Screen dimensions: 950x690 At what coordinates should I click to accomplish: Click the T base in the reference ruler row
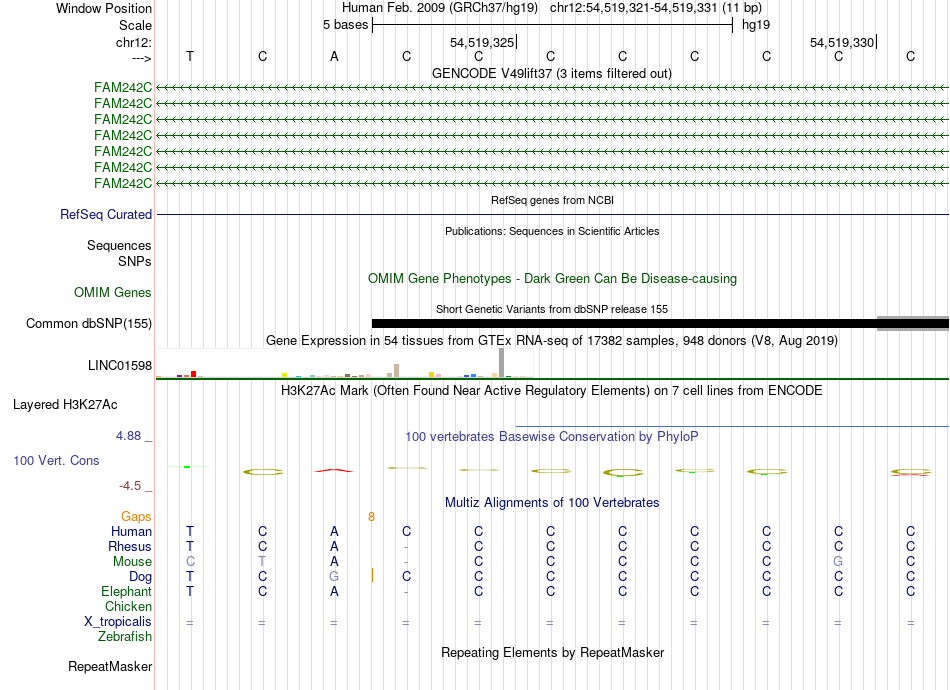pos(190,56)
